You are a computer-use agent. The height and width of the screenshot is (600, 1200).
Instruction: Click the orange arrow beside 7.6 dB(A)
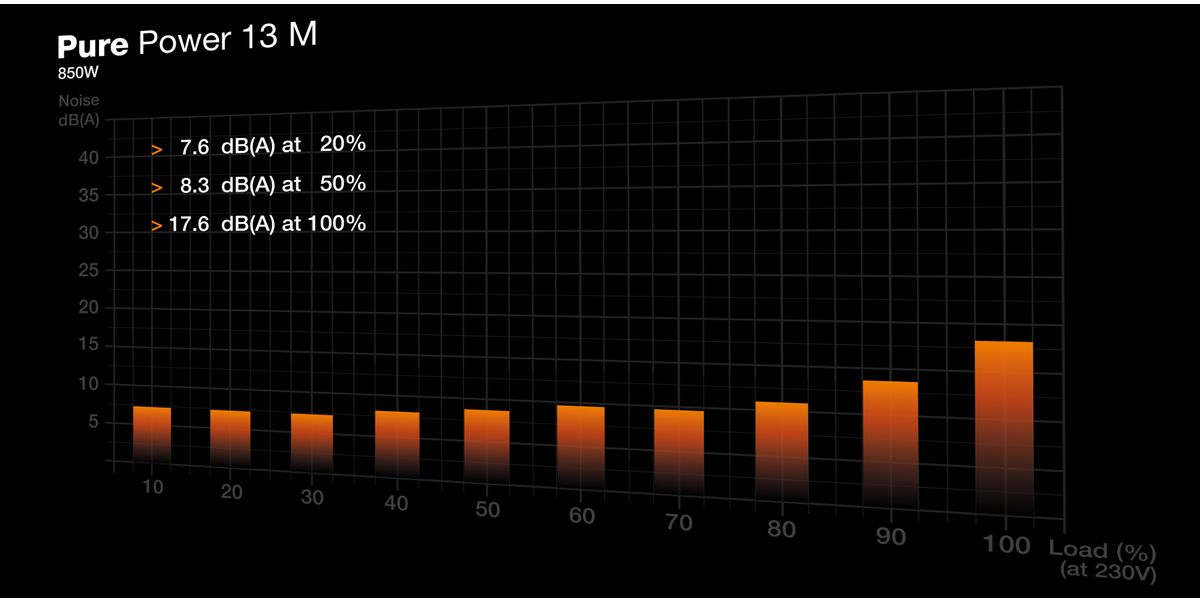tap(156, 148)
